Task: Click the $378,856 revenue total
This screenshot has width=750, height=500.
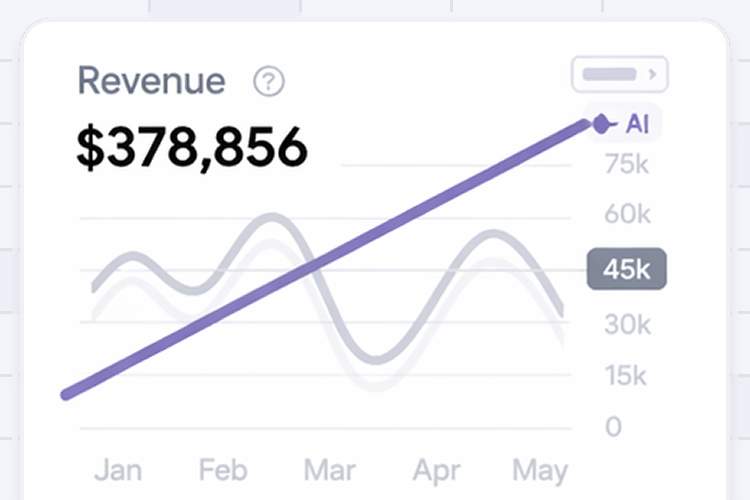Action: click(x=191, y=148)
